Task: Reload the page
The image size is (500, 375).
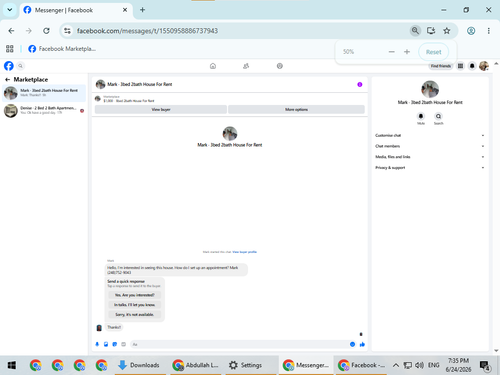Action: click(46, 31)
